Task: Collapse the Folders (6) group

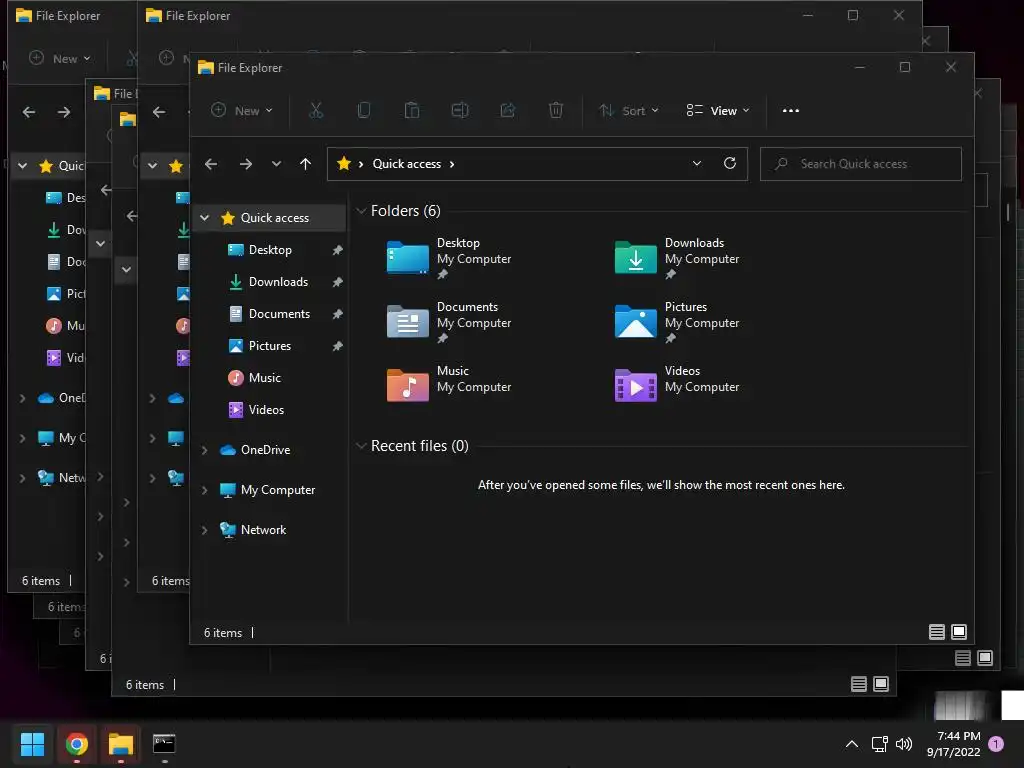Action: [x=360, y=210]
